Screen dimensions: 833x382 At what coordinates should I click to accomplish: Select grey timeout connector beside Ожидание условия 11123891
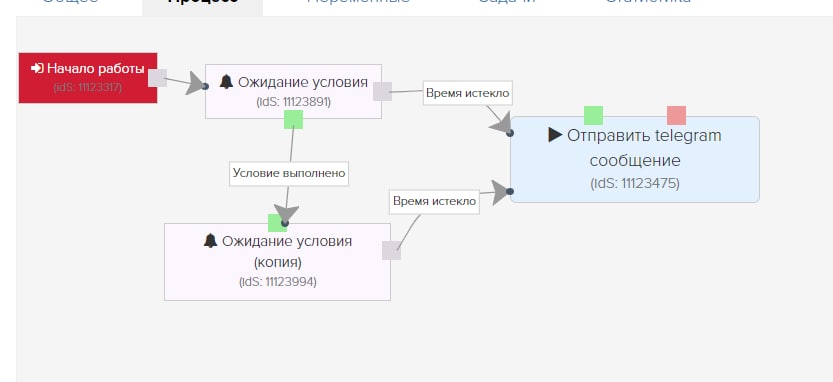382,91
